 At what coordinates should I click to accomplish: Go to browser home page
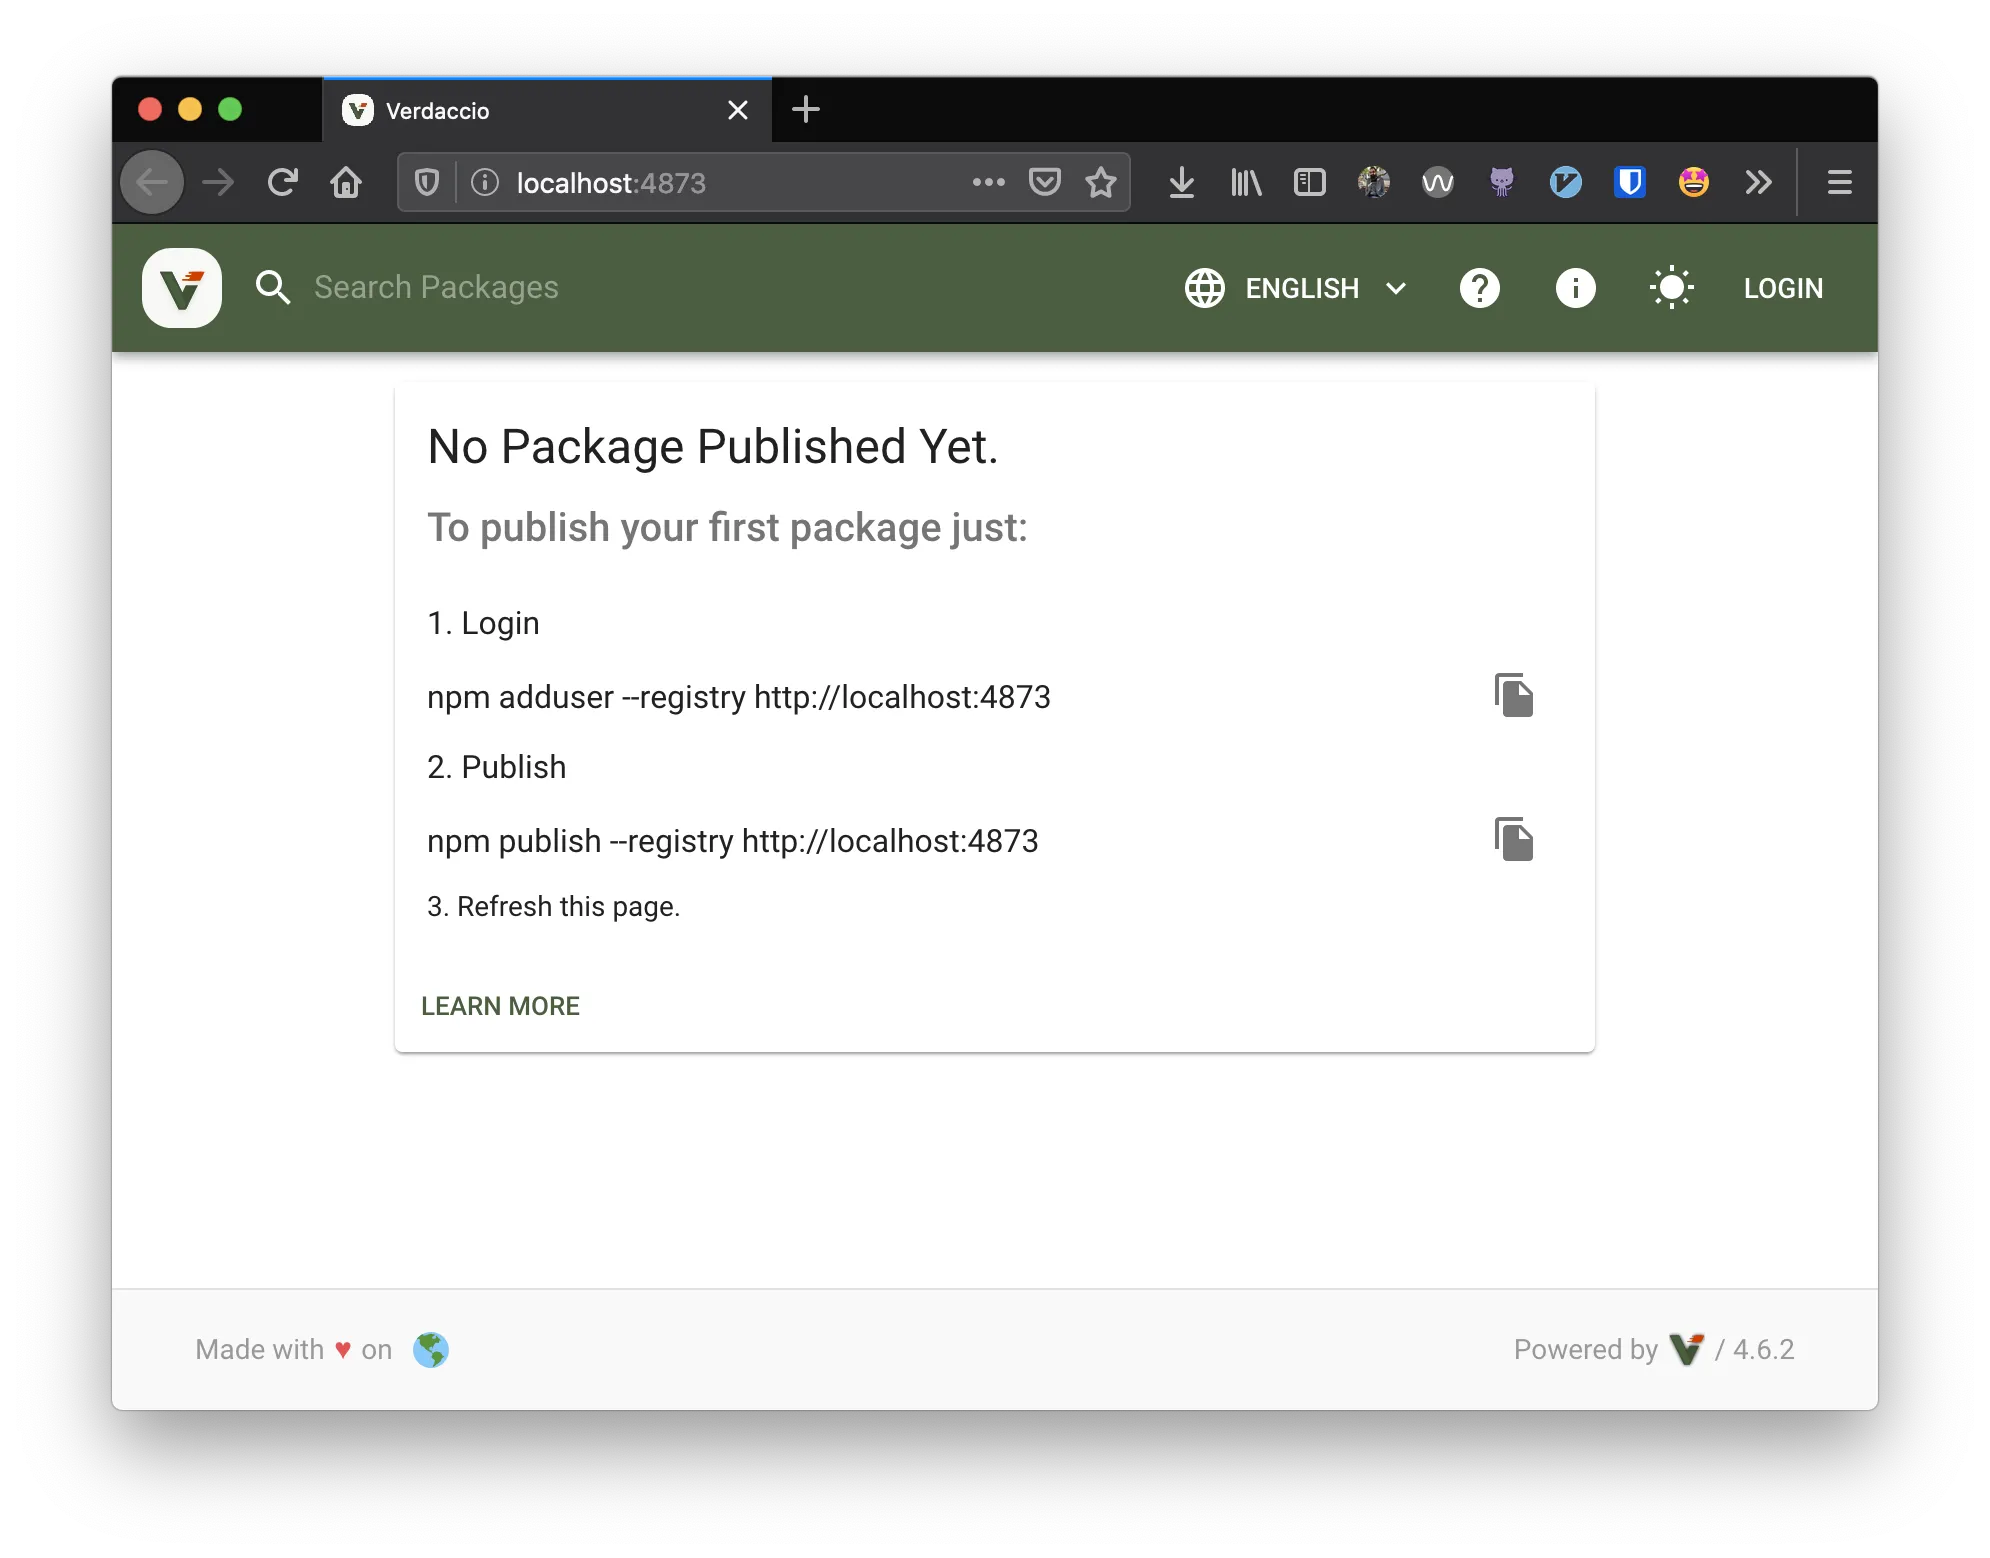click(346, 182)
